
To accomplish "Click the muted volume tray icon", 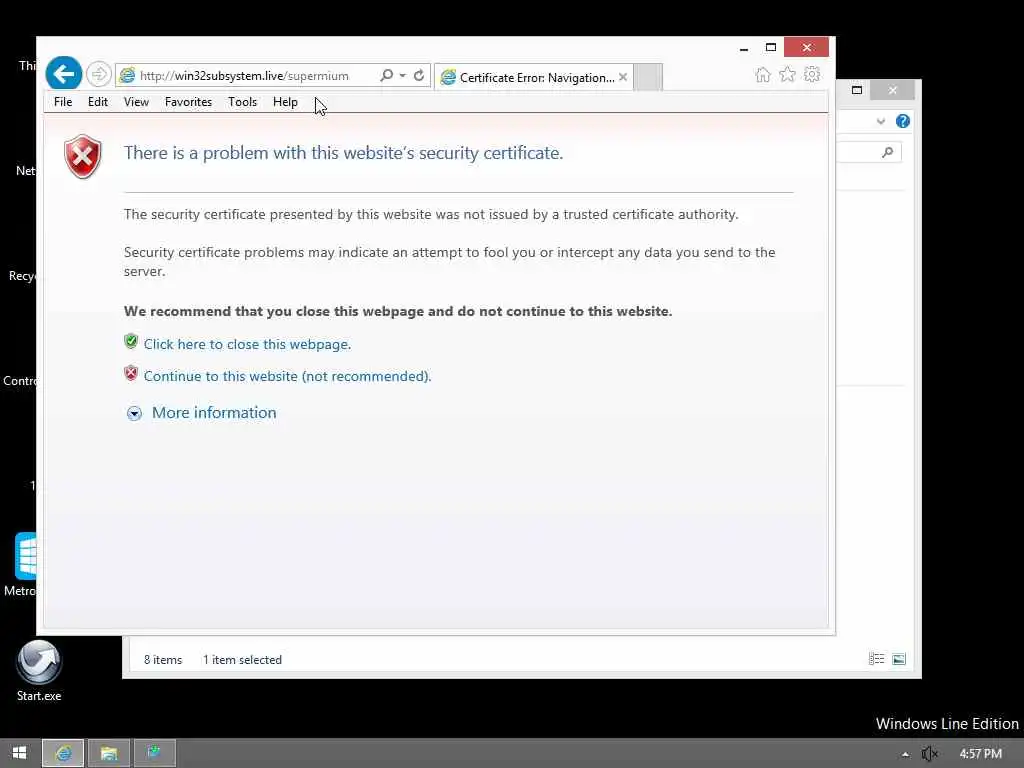I will pyautogui.click(x=929, y=754).
